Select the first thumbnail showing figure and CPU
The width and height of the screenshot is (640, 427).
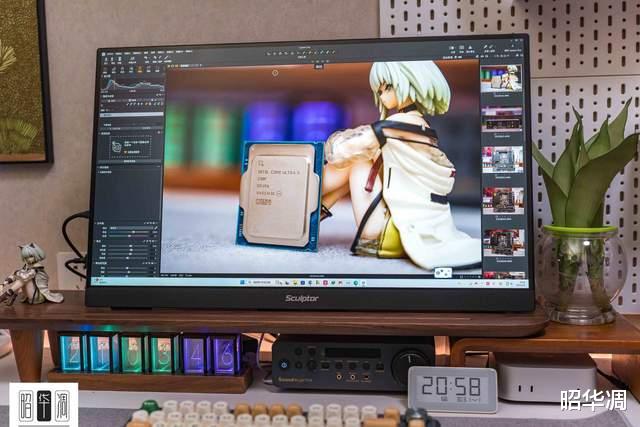(502, 79)
